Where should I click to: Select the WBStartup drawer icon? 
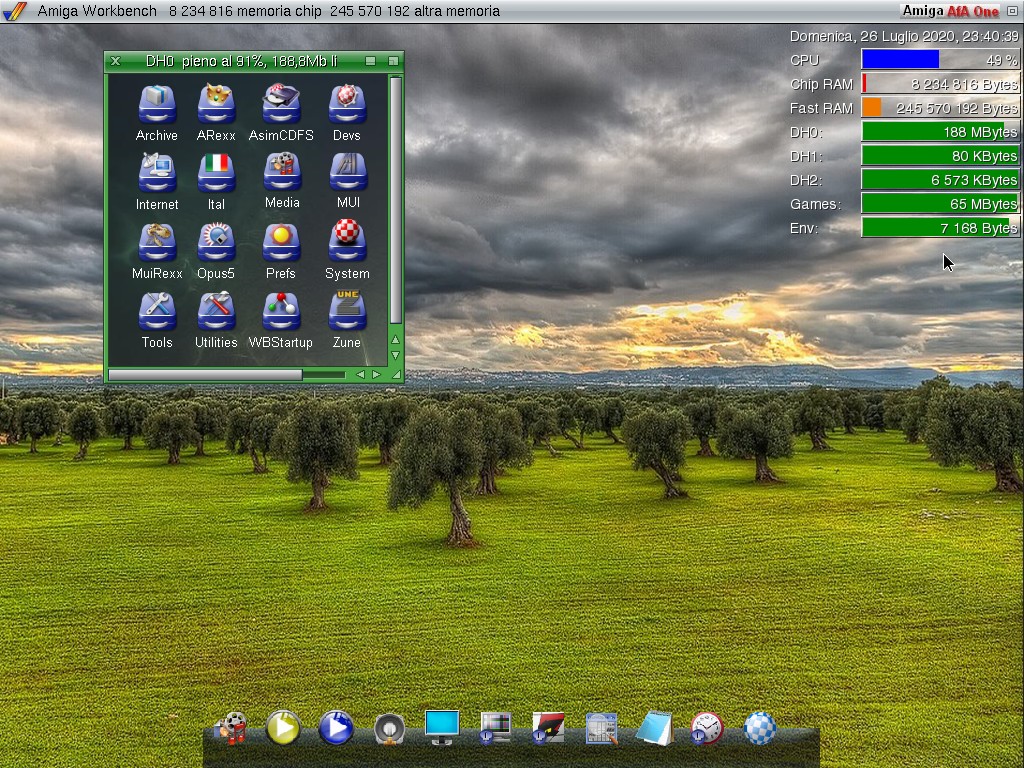click(281, 311)
